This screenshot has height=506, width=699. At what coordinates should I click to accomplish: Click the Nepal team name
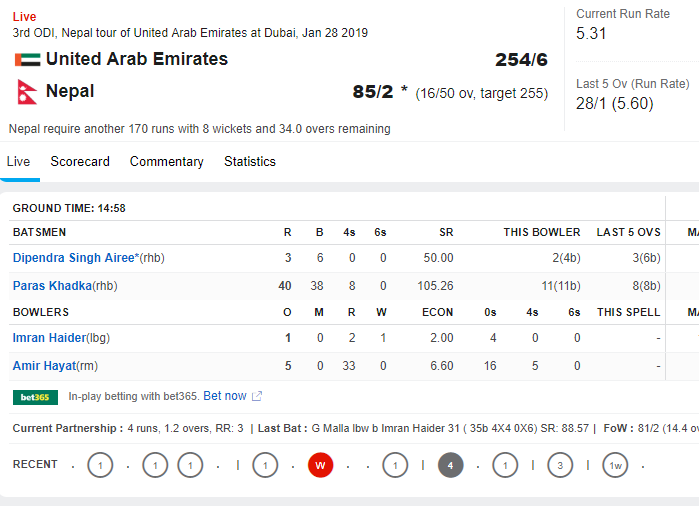pos(70,92)
